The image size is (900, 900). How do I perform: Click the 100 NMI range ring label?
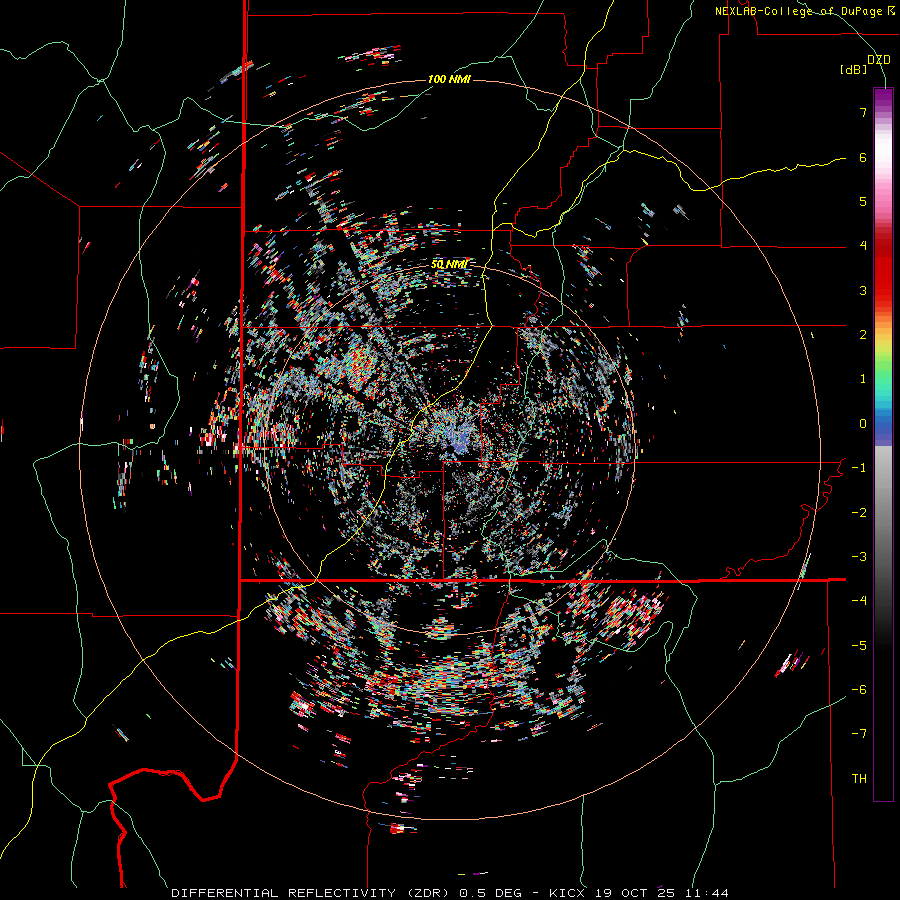pyautogui.click(x=449, y=79)
